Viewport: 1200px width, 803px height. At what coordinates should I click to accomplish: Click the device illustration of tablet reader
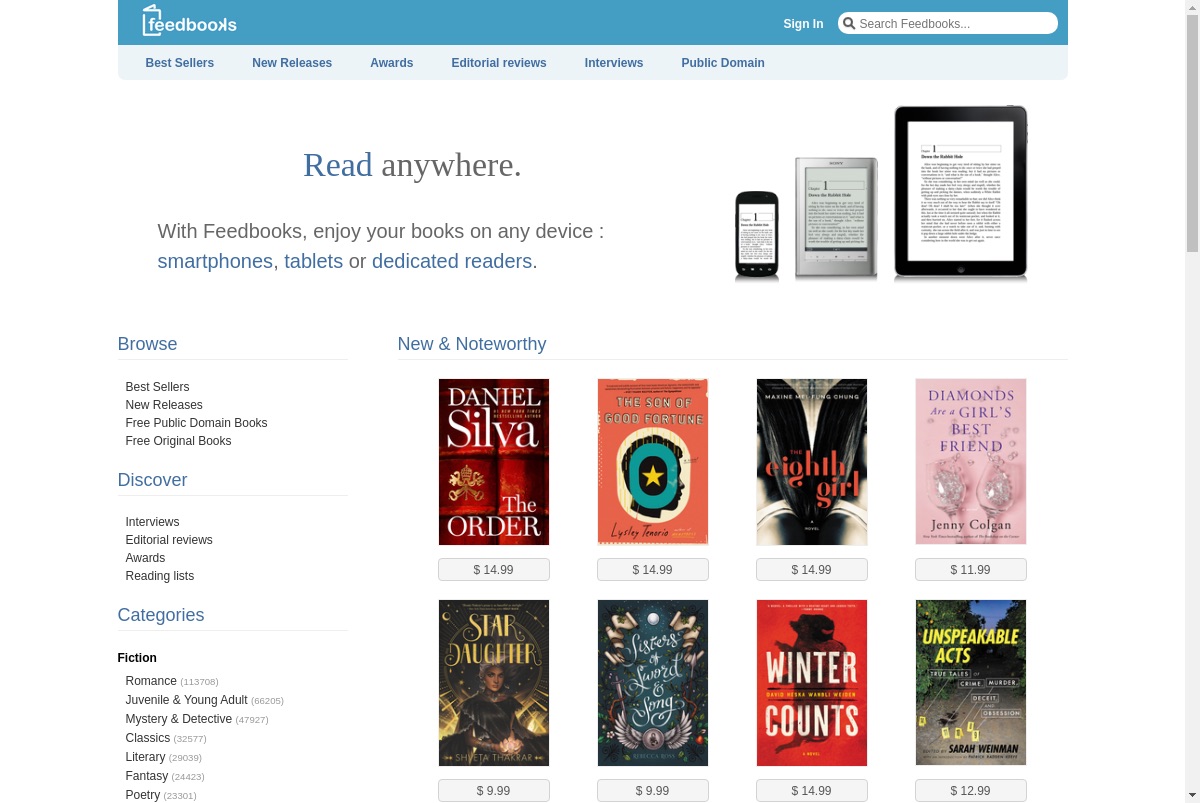point(960,192)
